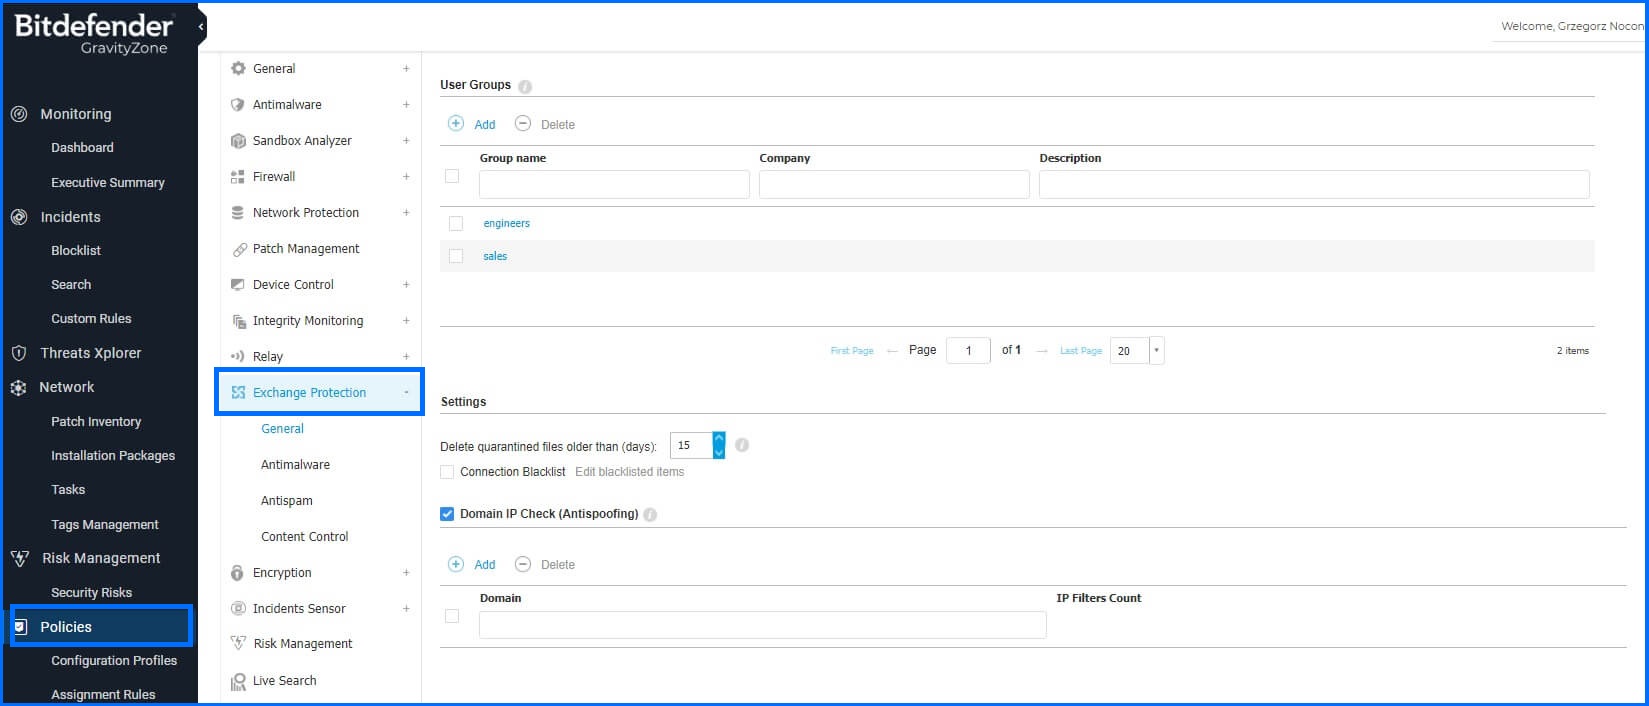Click the Firewall icon
The height and width of the screenshot is (706, 1649).
(238, 177)
